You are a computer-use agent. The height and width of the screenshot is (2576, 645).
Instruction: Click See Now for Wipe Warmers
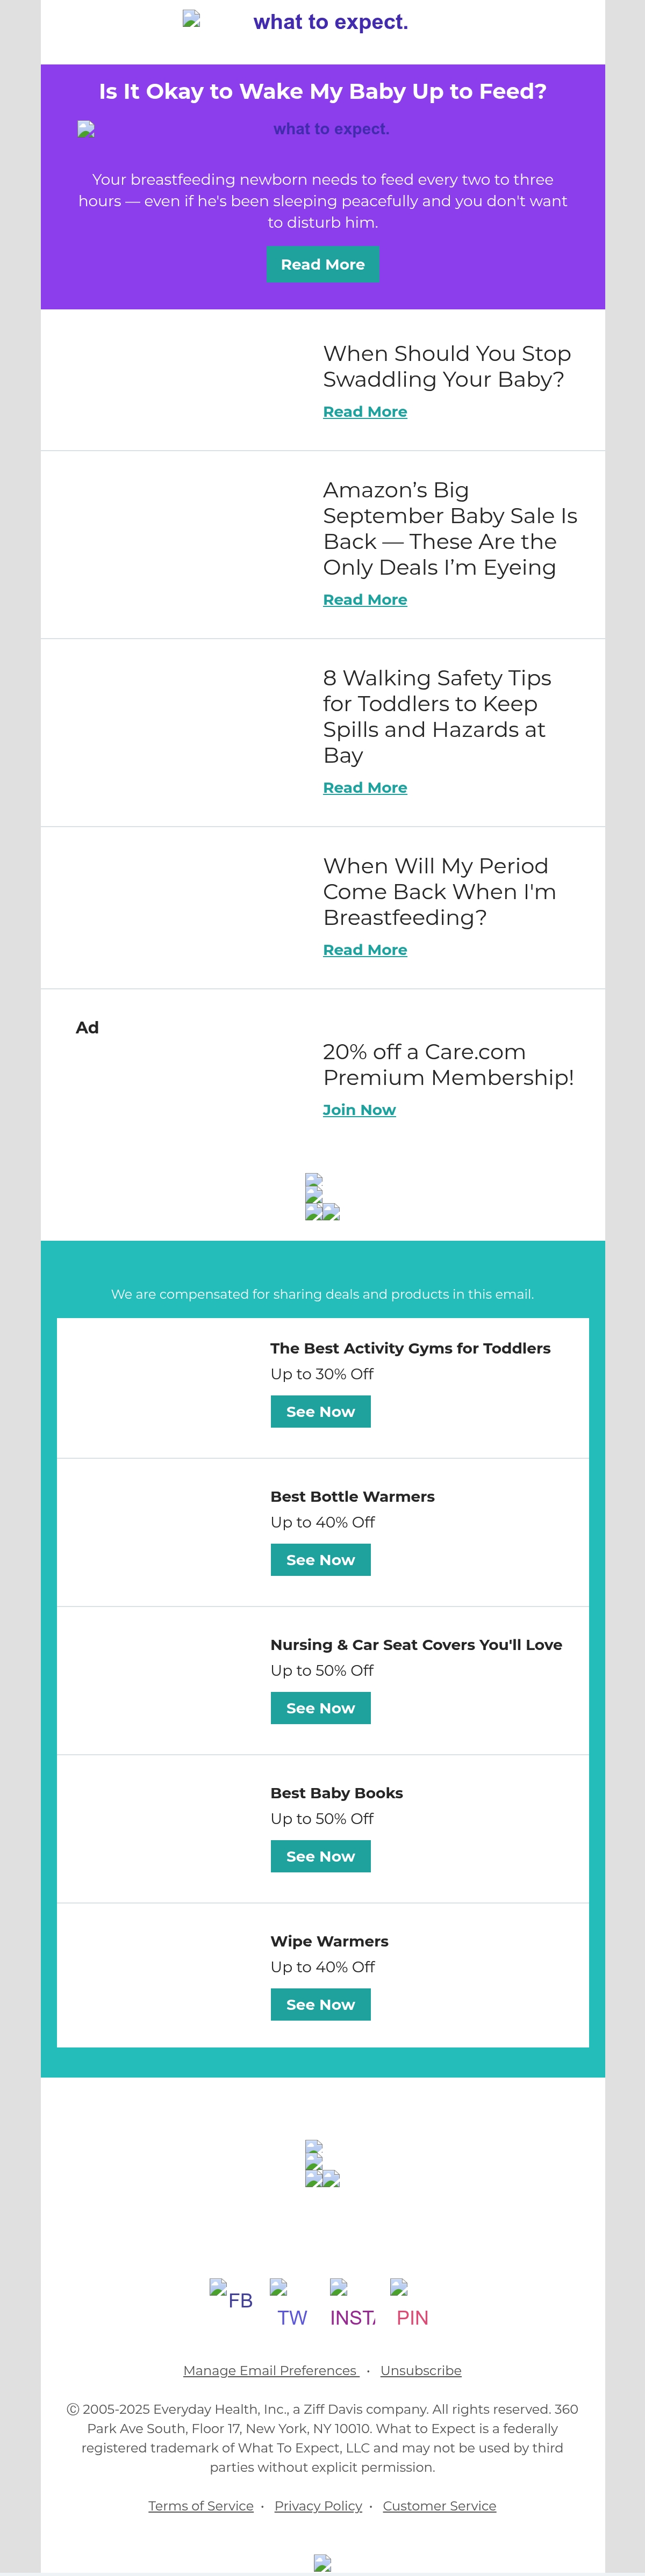pos(321,2004)
